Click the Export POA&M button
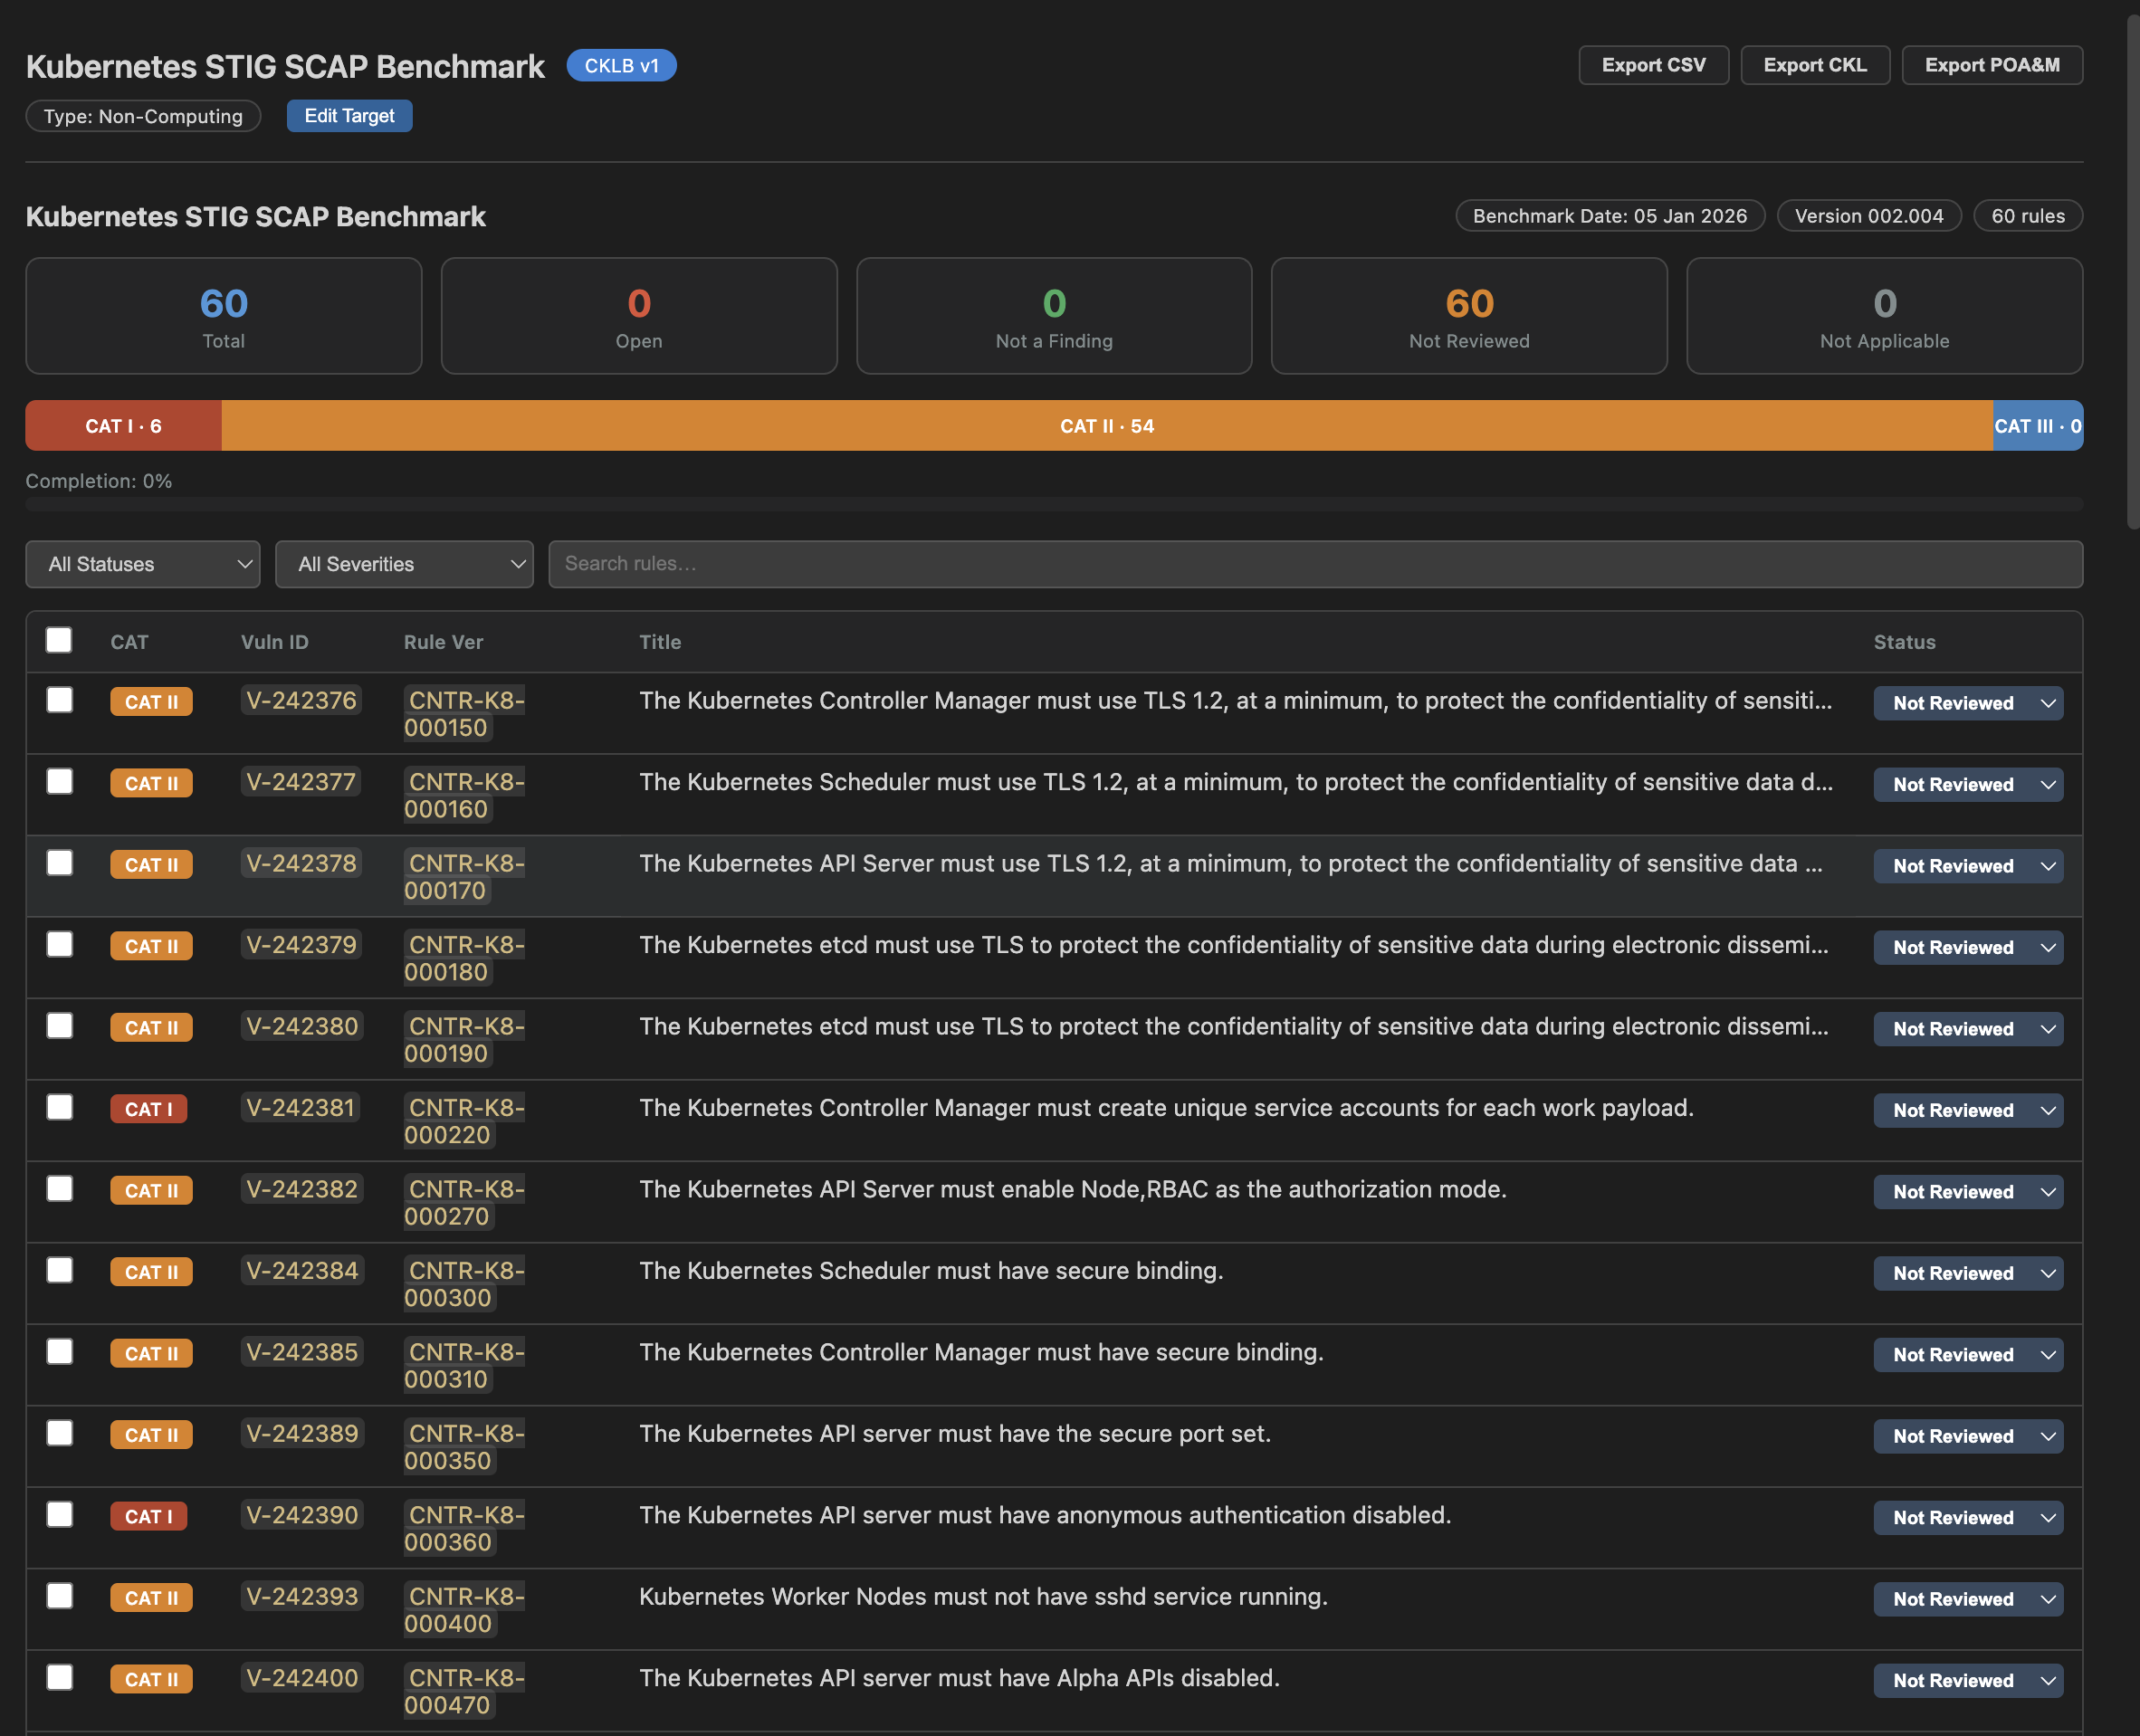The height and width of the screenshot is (1736, 2140). click(x=1991, y=64)
